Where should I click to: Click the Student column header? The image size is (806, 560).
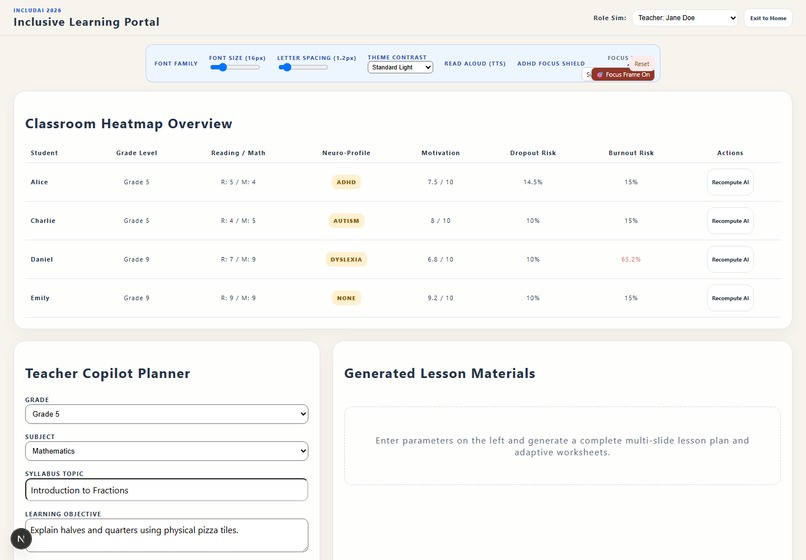click(x=44, y=153)
